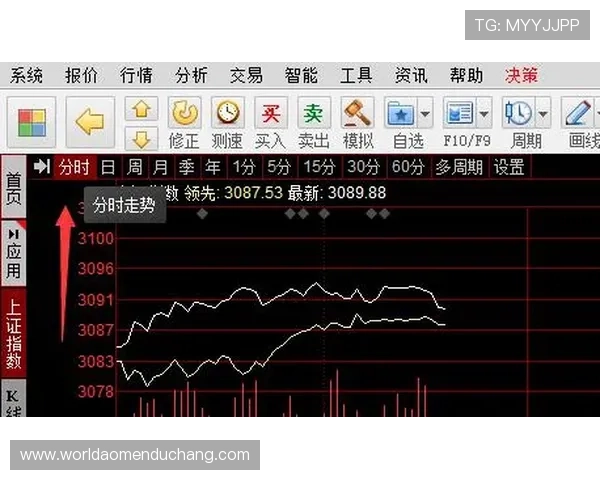Image resolution: width=600 pixels, height=480 pixels.
Task: Switch to the 1分 chart tab
Action: (245, 167)
